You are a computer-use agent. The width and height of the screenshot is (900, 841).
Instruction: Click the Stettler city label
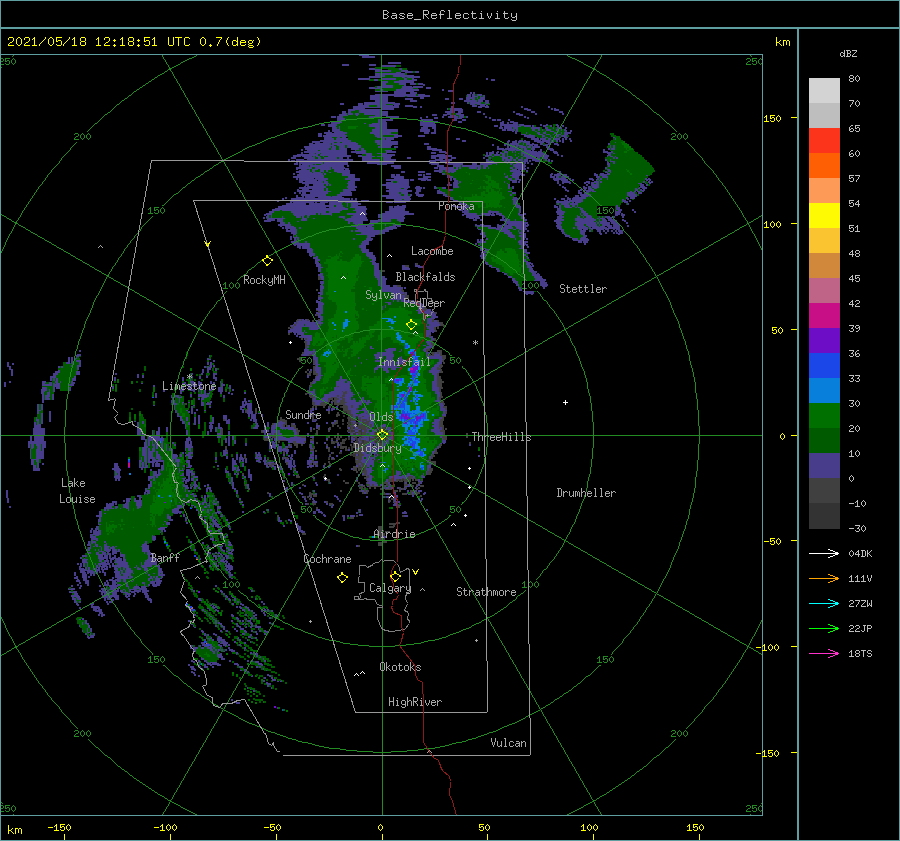(x=583, y=289)
